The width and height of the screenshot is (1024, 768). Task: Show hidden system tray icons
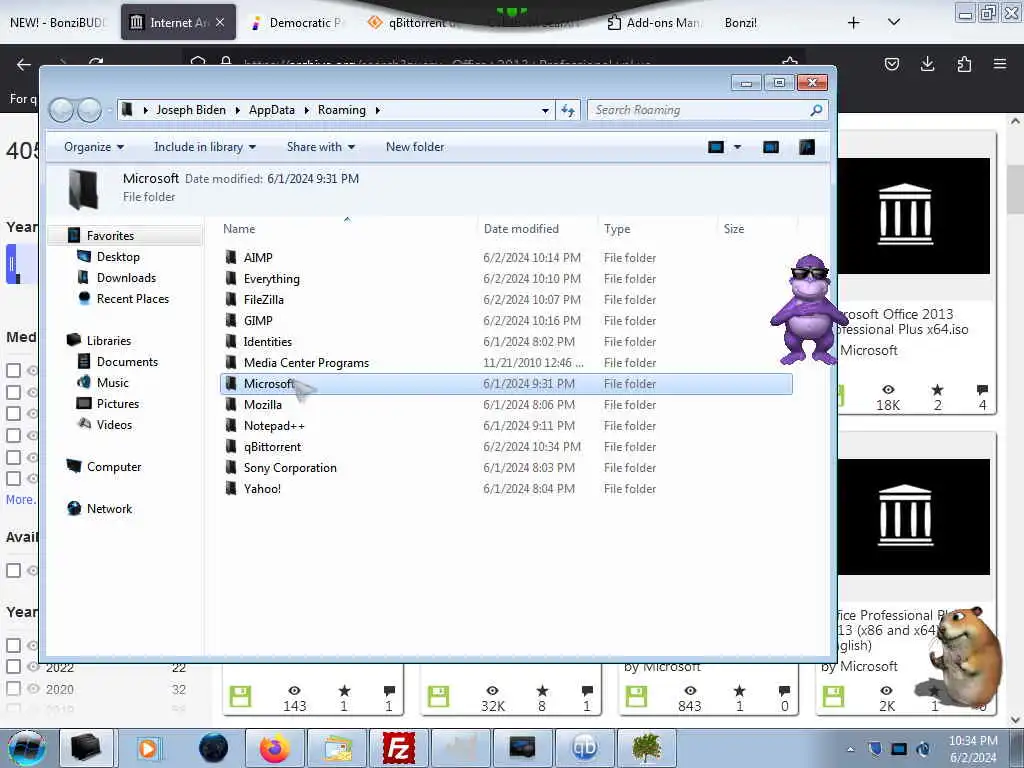(x=850, y=749)
